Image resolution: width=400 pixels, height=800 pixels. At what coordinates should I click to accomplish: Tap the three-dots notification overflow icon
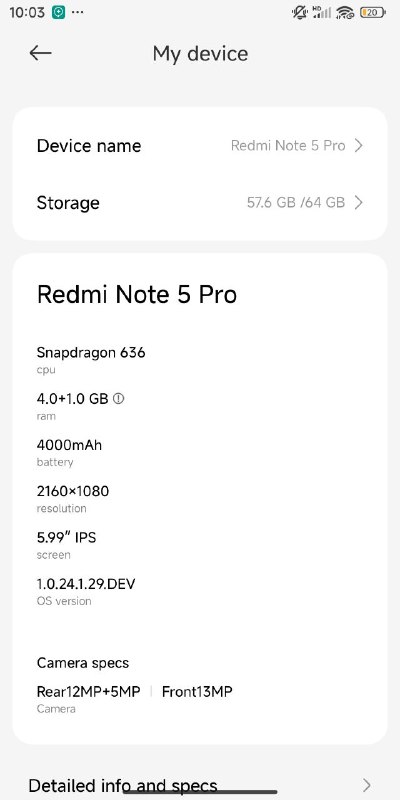coord(78,12)
